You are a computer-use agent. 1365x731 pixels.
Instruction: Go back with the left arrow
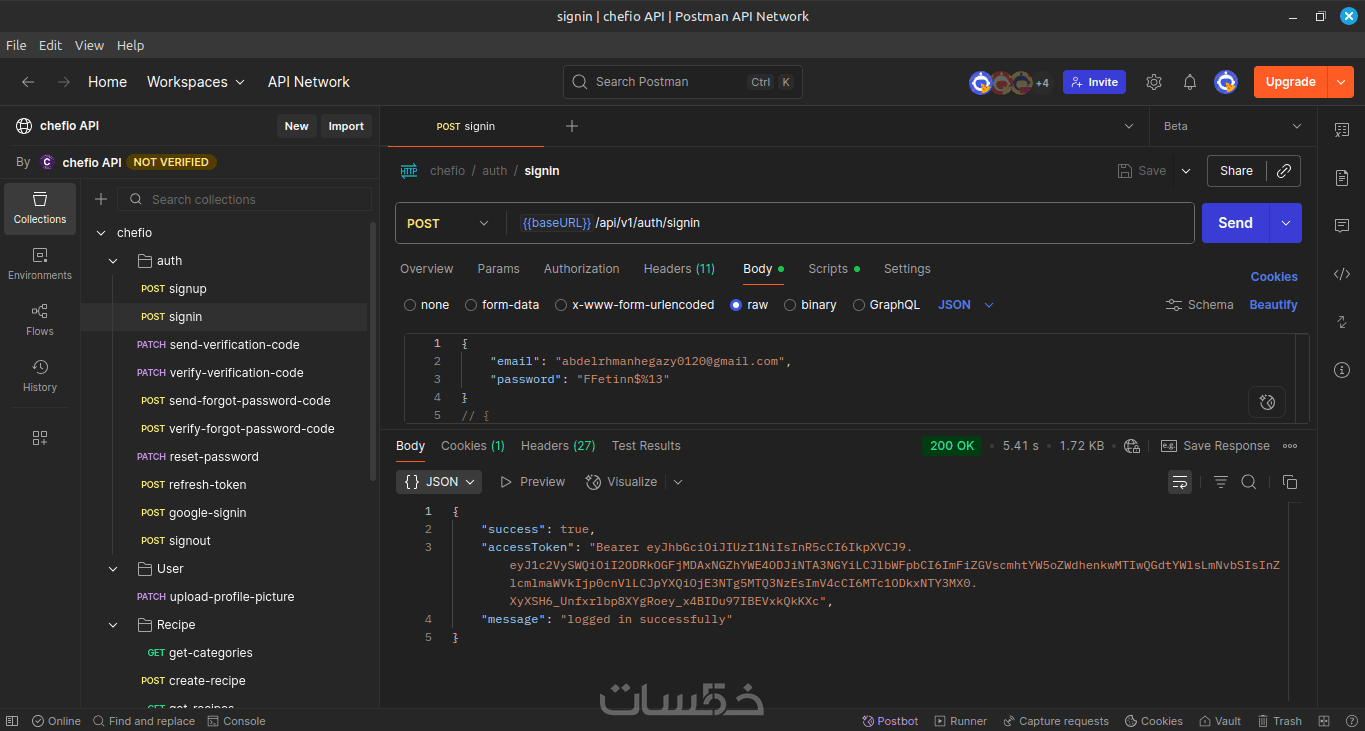[28, 82]
